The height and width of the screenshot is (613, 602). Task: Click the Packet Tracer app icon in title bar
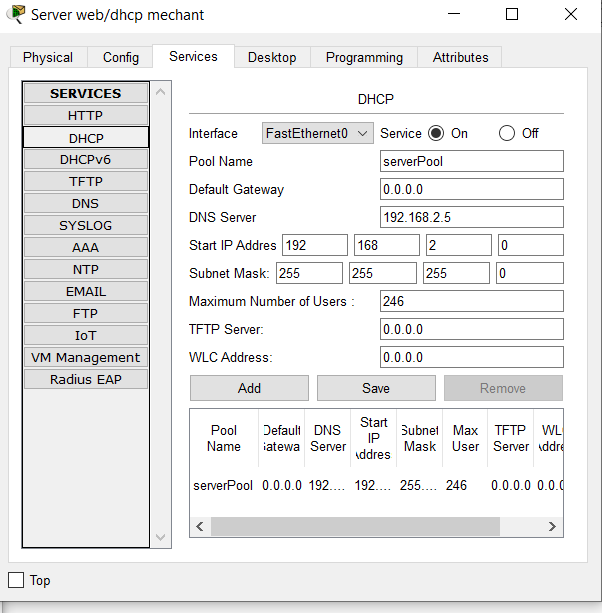point(16,15)
